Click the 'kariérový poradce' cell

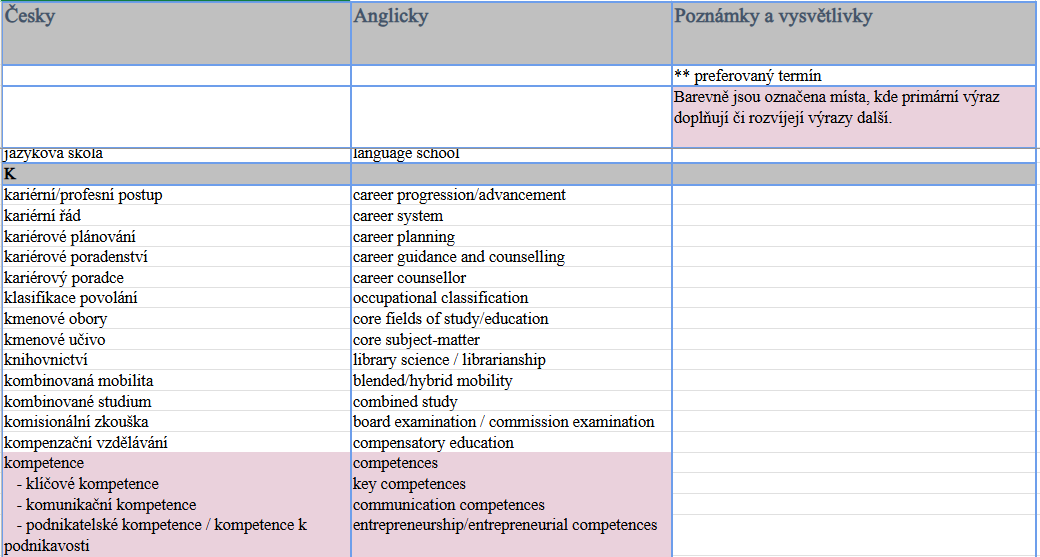pyautogui.click(x=176, y=278)
